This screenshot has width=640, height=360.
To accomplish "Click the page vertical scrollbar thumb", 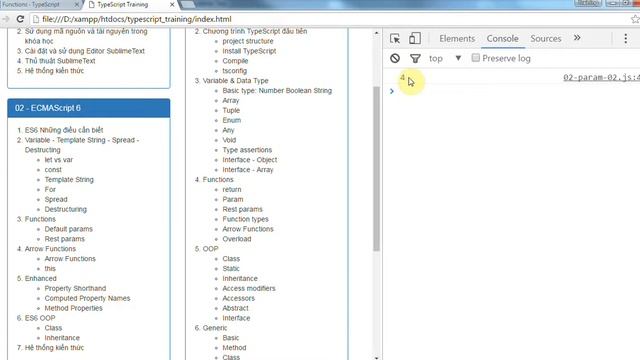I will click(x=376, y=169).
